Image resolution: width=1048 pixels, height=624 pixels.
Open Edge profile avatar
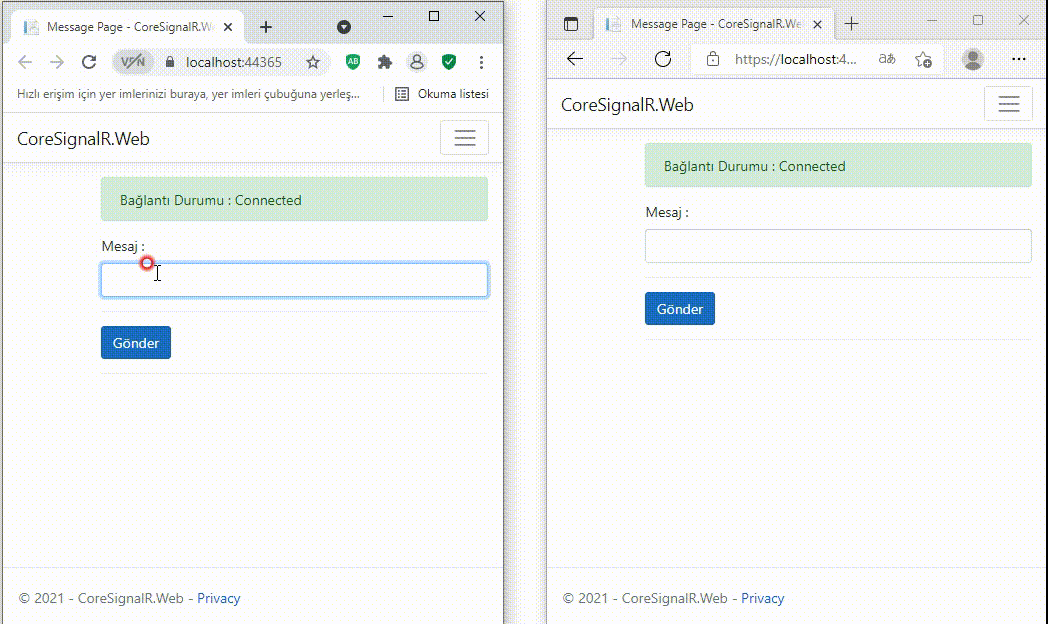(x=972, y=59)
